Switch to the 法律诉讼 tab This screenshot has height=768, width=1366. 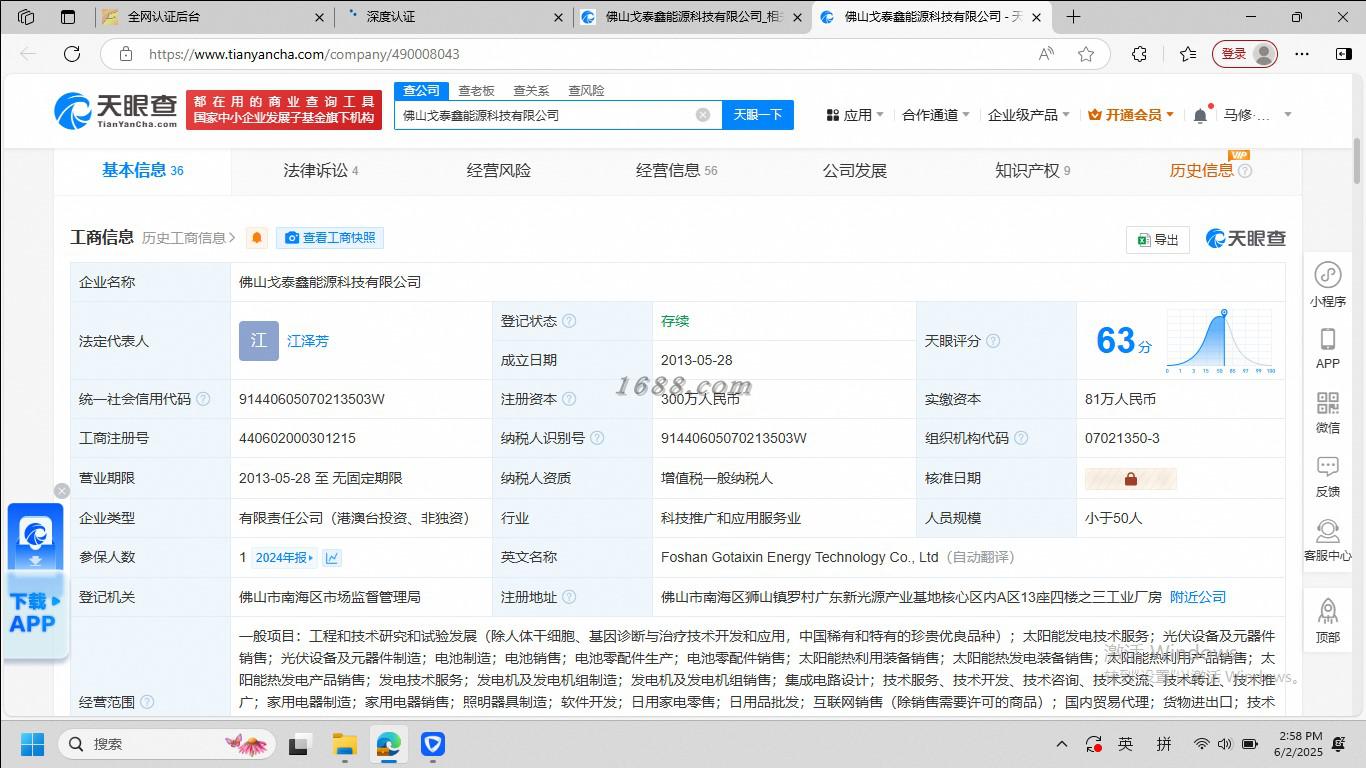click(321, 171)
